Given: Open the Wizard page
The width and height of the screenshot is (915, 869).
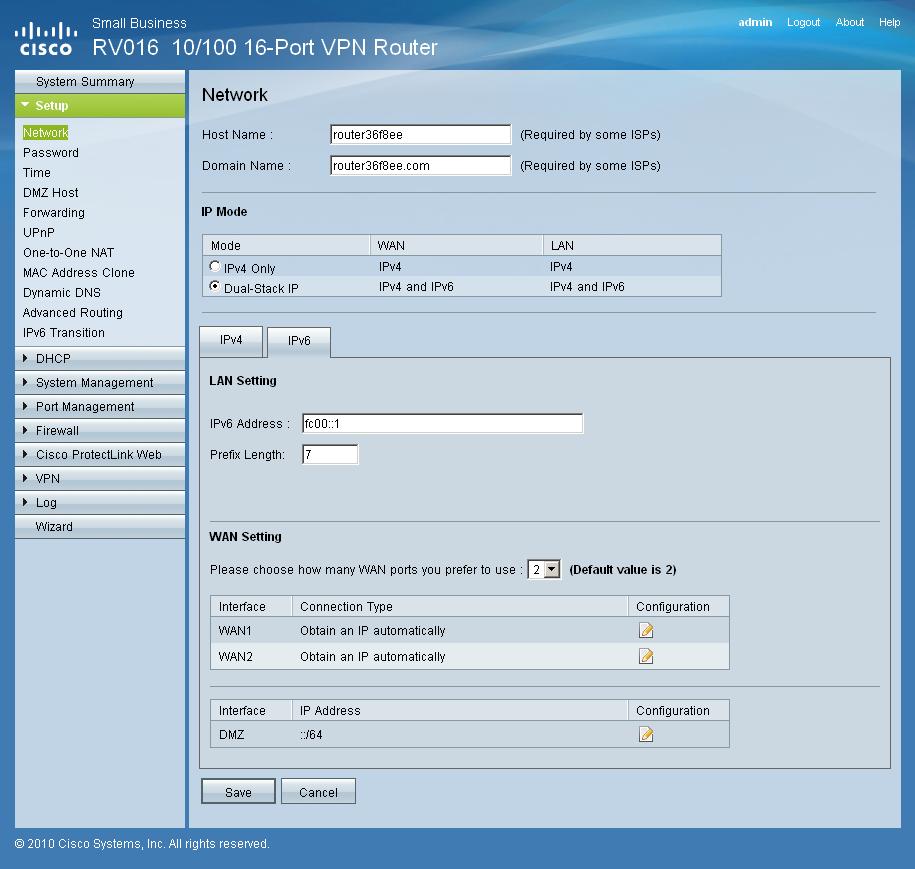Looking at the screenshot, I should point(100,526).
